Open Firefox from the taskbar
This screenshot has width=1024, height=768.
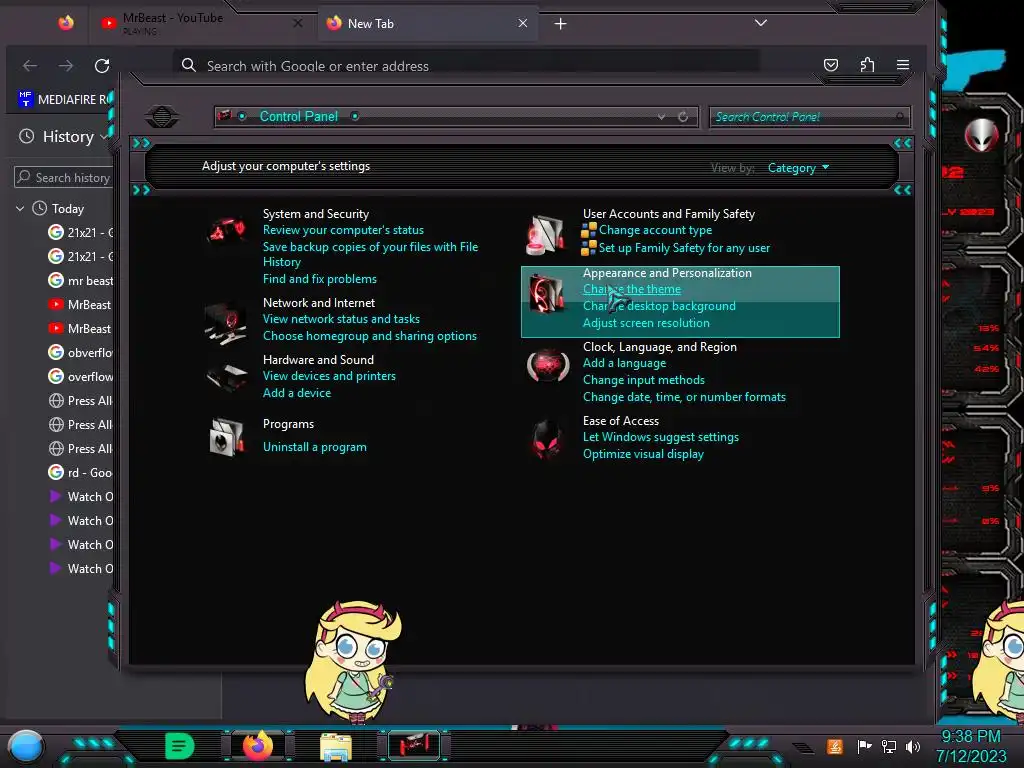(258, 746)
